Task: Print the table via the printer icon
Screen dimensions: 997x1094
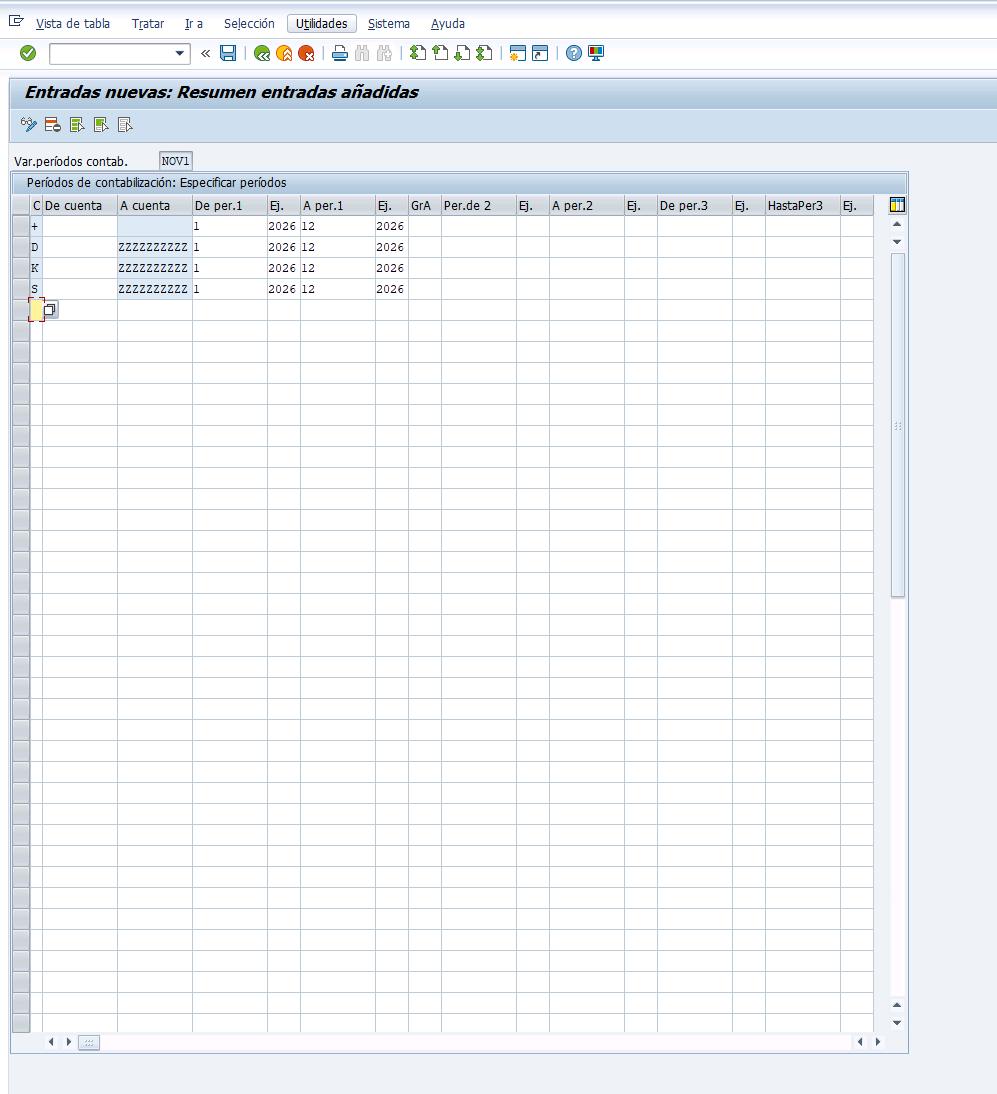Action: pyautogui.click(x=340, y=53)
